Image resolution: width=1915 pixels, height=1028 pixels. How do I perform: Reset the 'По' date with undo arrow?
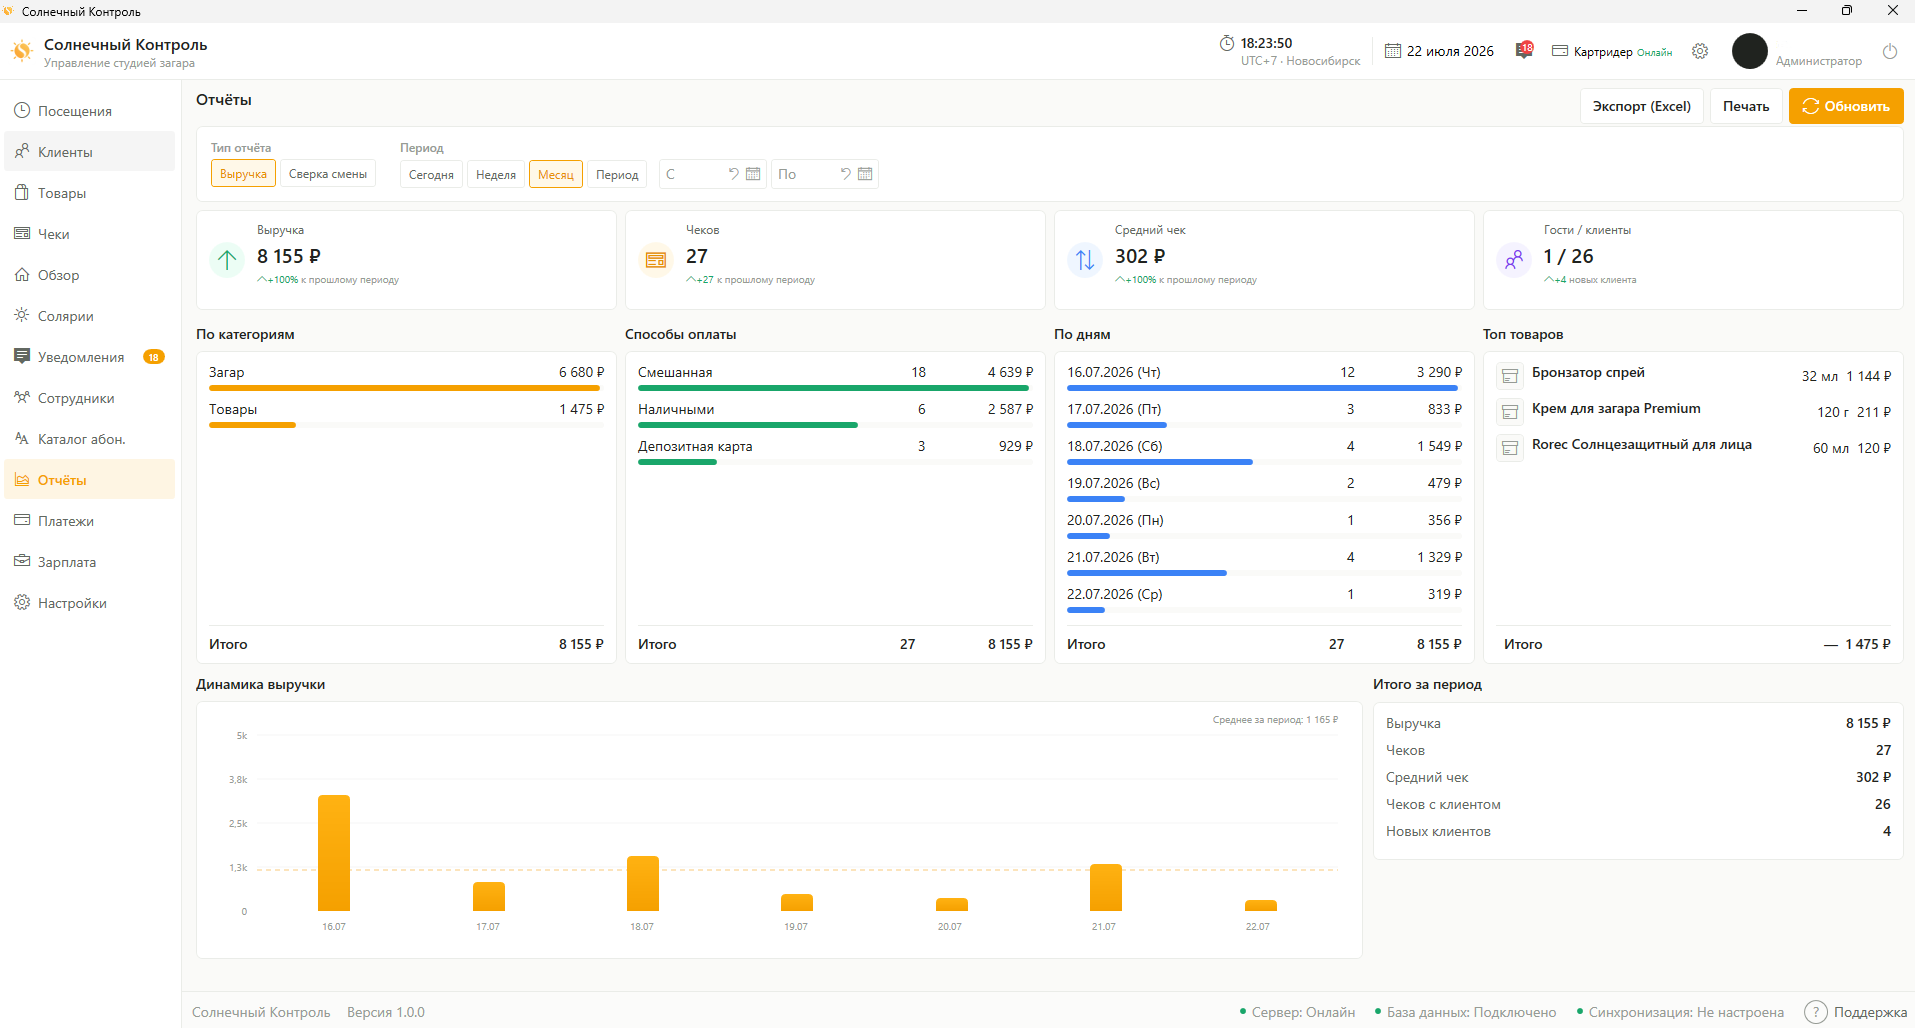point(845,174)
